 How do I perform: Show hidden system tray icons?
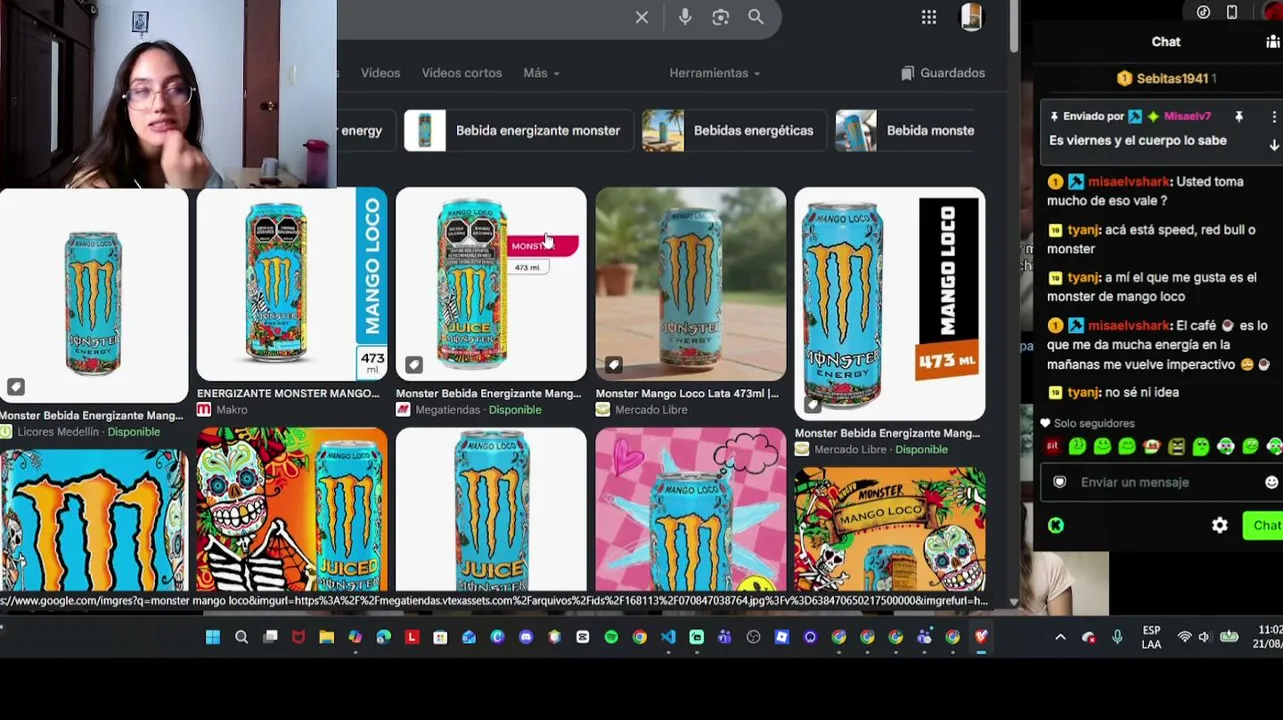click(1060, 637)
